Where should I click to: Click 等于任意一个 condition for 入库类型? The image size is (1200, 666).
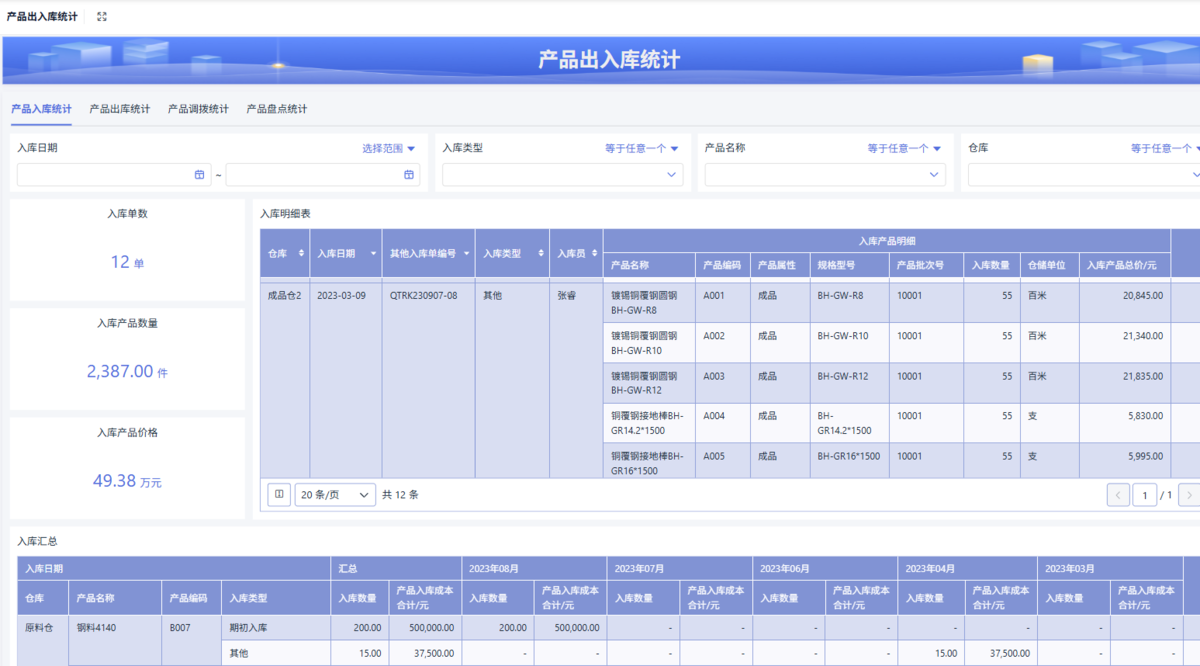coord(641,148)
